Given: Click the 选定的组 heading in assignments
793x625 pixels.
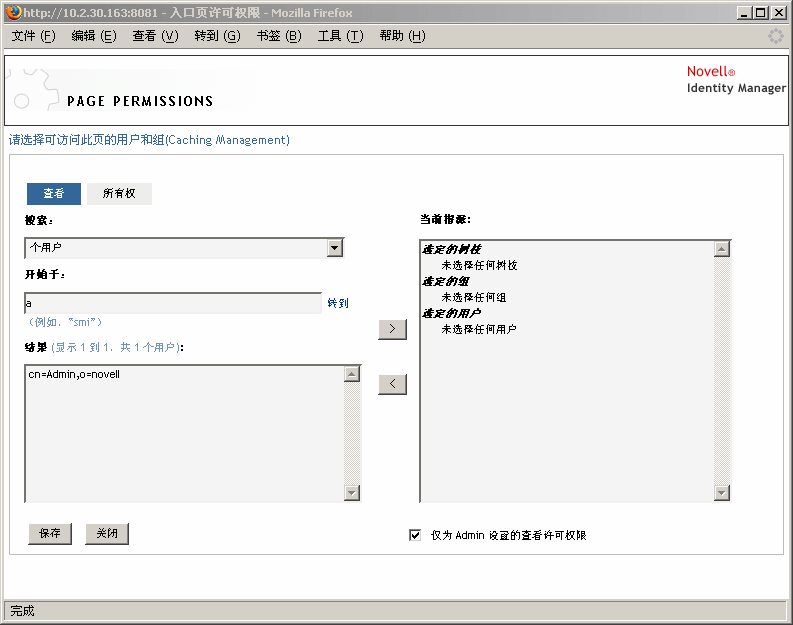Looking at the screenshot, I should 446,281.
